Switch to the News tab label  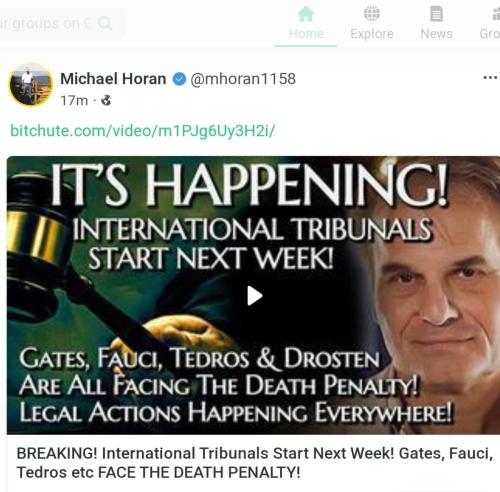(x=436, y=34)
